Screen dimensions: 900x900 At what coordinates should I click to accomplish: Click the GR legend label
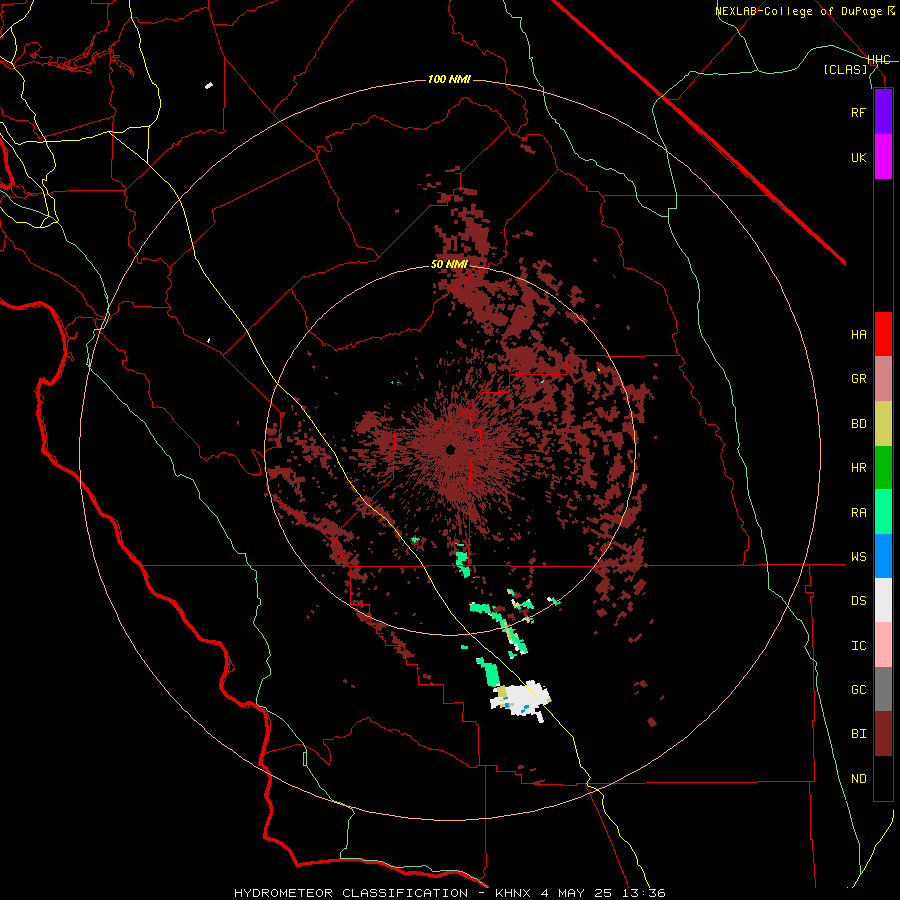[x=858, y=379]
